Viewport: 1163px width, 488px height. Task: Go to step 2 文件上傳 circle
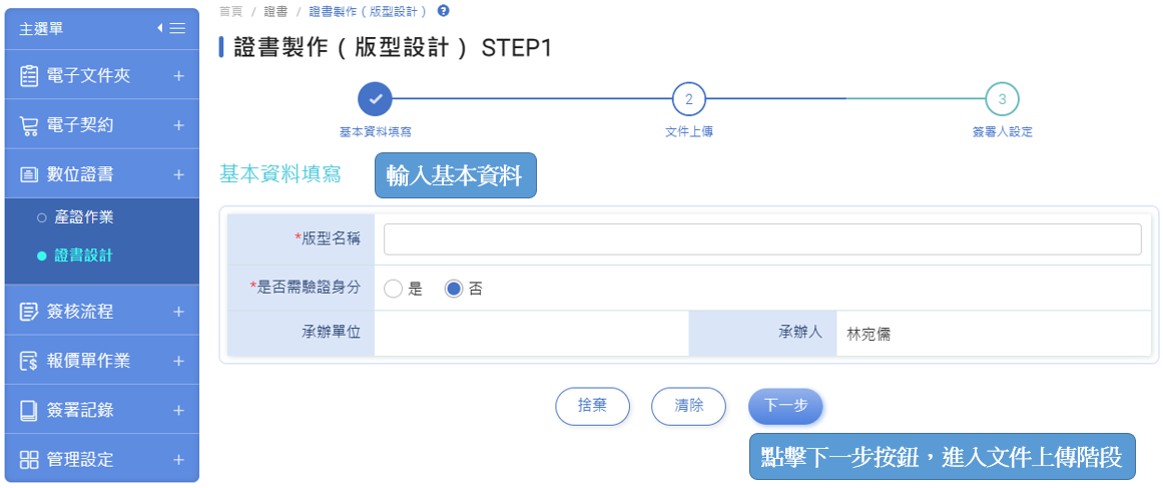point(689,99)
